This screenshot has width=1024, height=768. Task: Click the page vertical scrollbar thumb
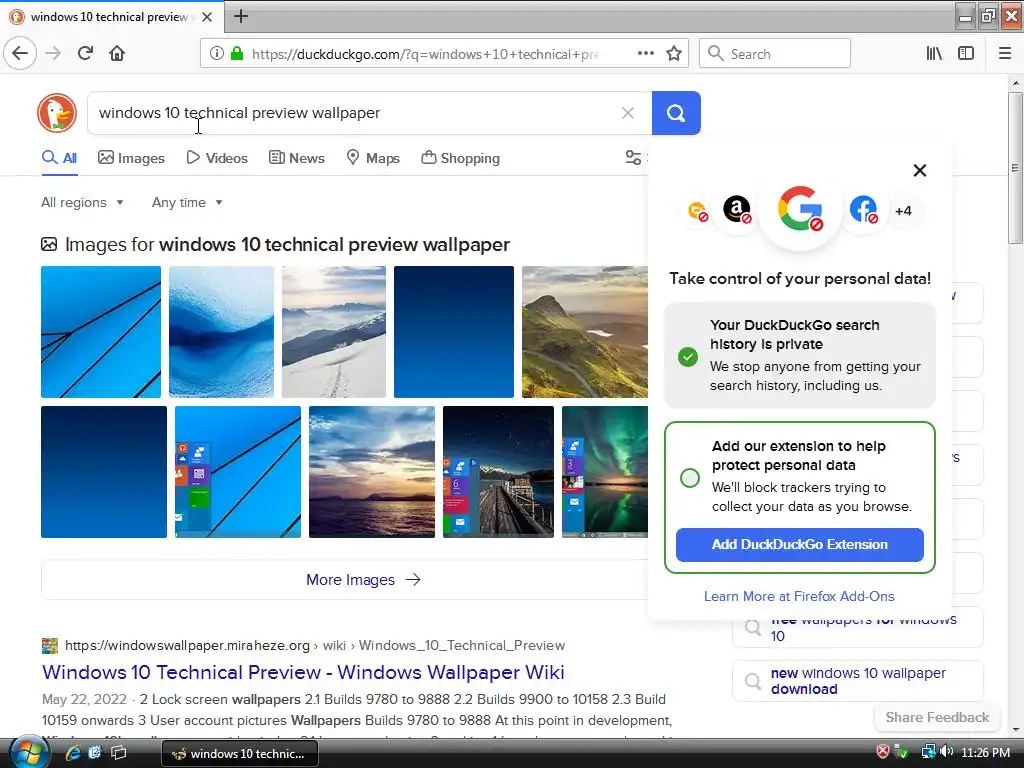tap(1015, 168)
